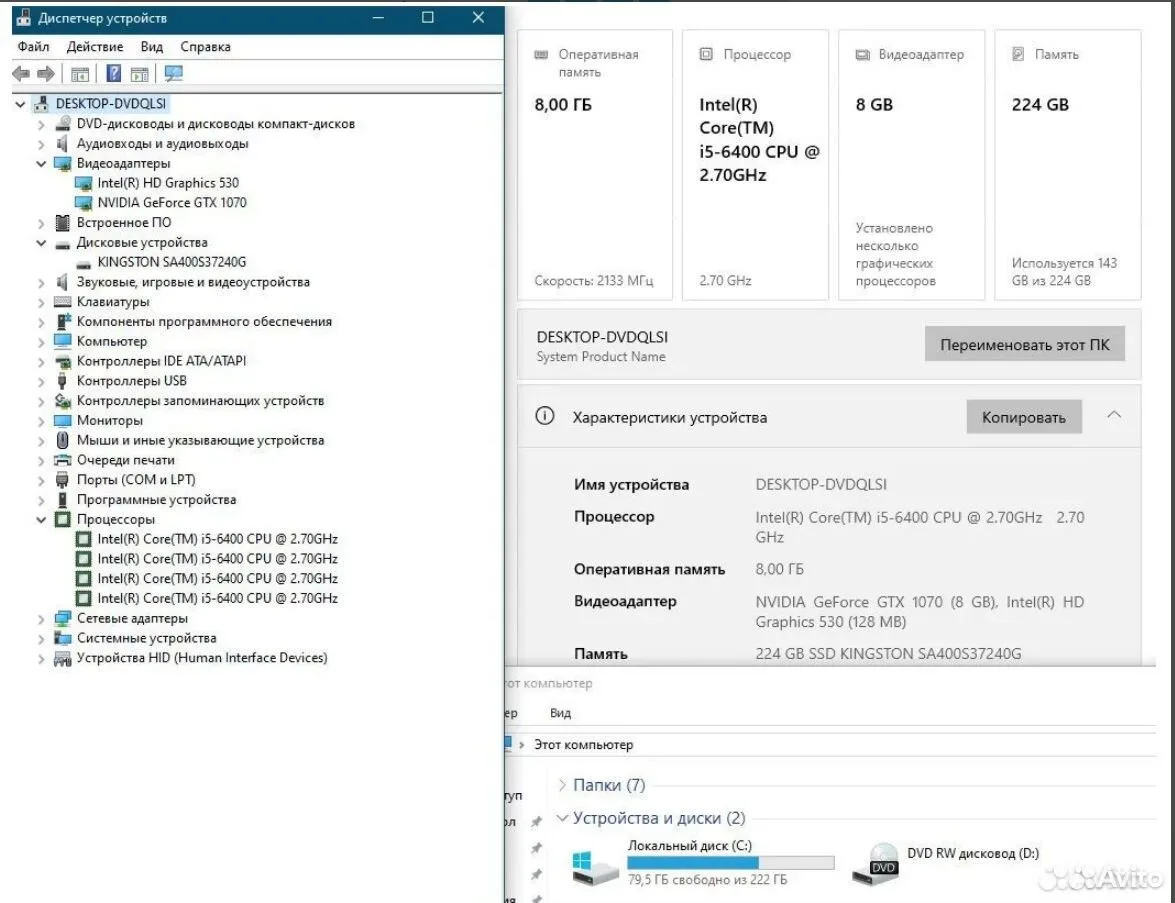Expand the Контроллеры IDE ATA/ATAPI branch
The width and height of the screenshot is (1175, 903).
coord(41,361)
